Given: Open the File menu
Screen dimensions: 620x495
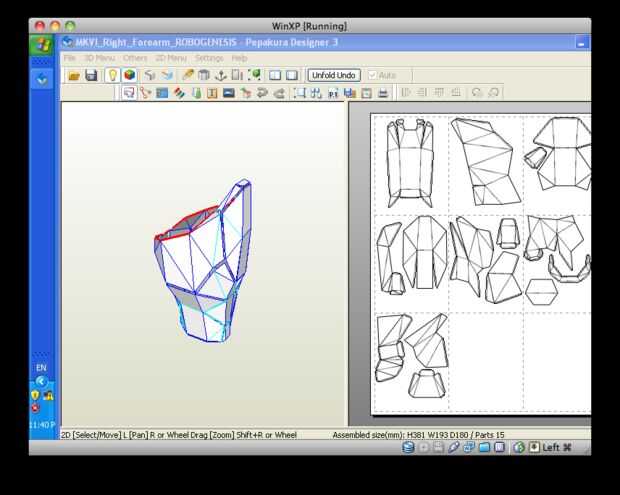Looking at the screenshot, I should coord(70,58).
